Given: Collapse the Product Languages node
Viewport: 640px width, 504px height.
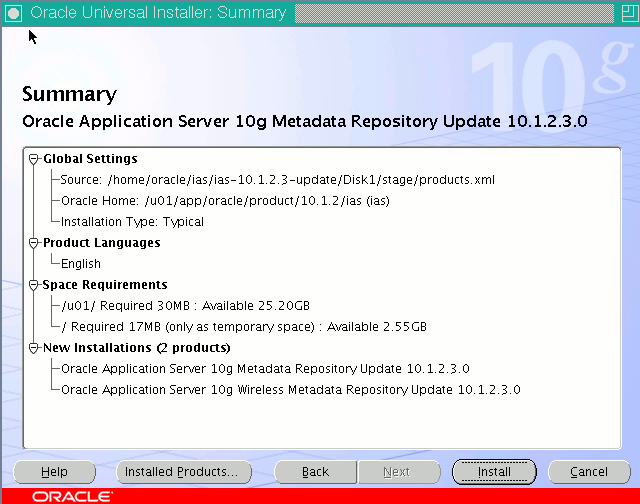Looking at the screenshot, I should (33, 243).
